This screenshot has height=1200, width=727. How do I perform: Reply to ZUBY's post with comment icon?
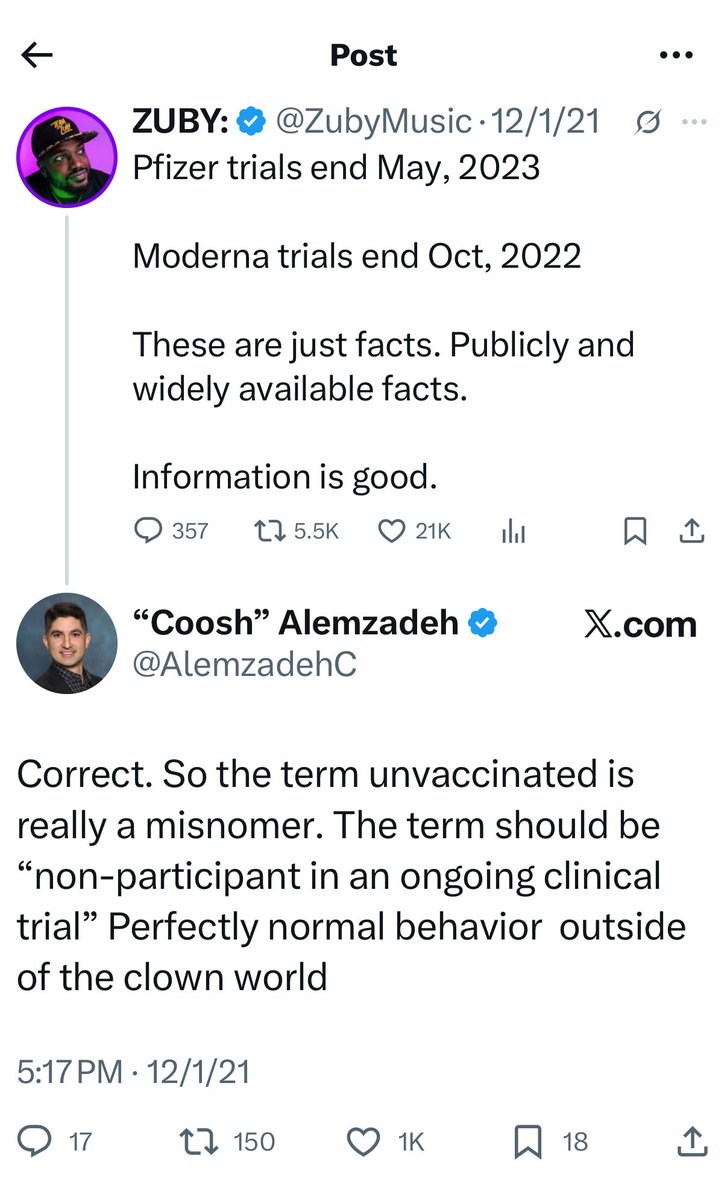point(147,531)
